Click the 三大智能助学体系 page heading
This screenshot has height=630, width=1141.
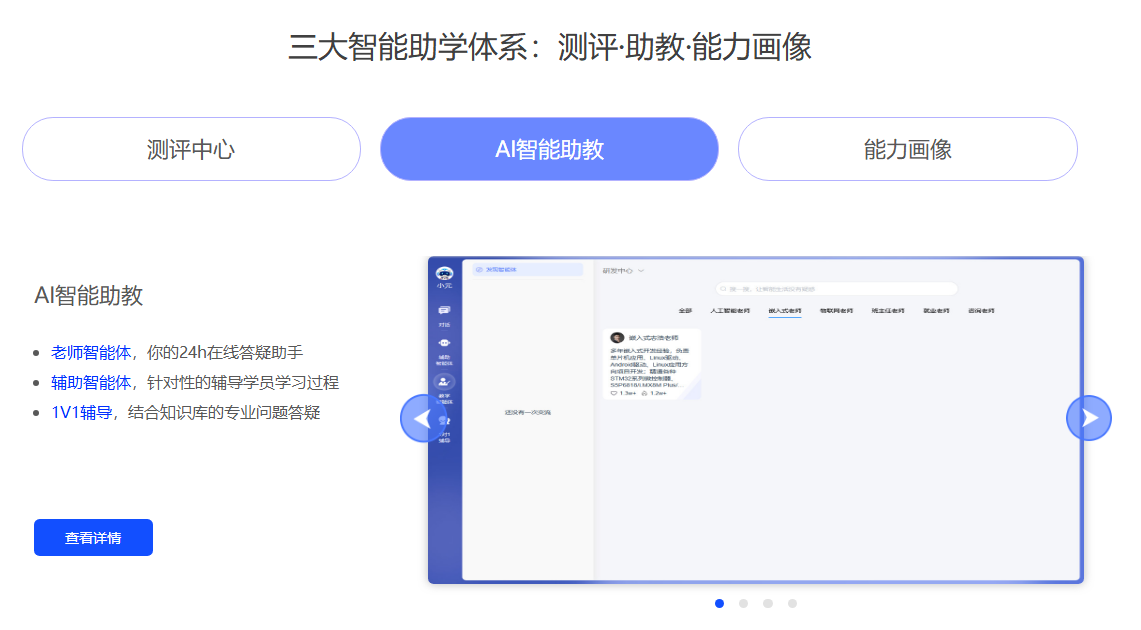pyautogui.click(x=550, y=47)
